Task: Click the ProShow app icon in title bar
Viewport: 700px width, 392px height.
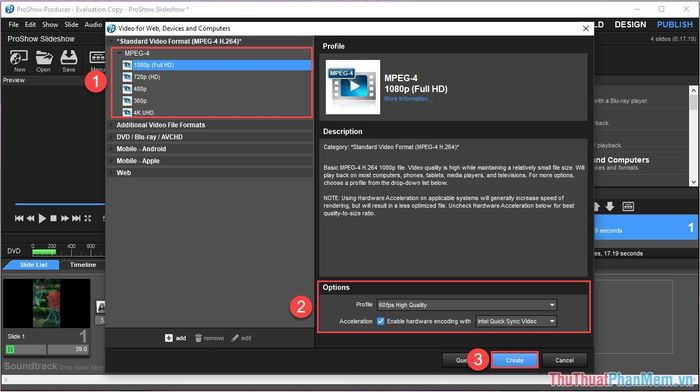Action: pyautogui.click(x=9, y=8)
